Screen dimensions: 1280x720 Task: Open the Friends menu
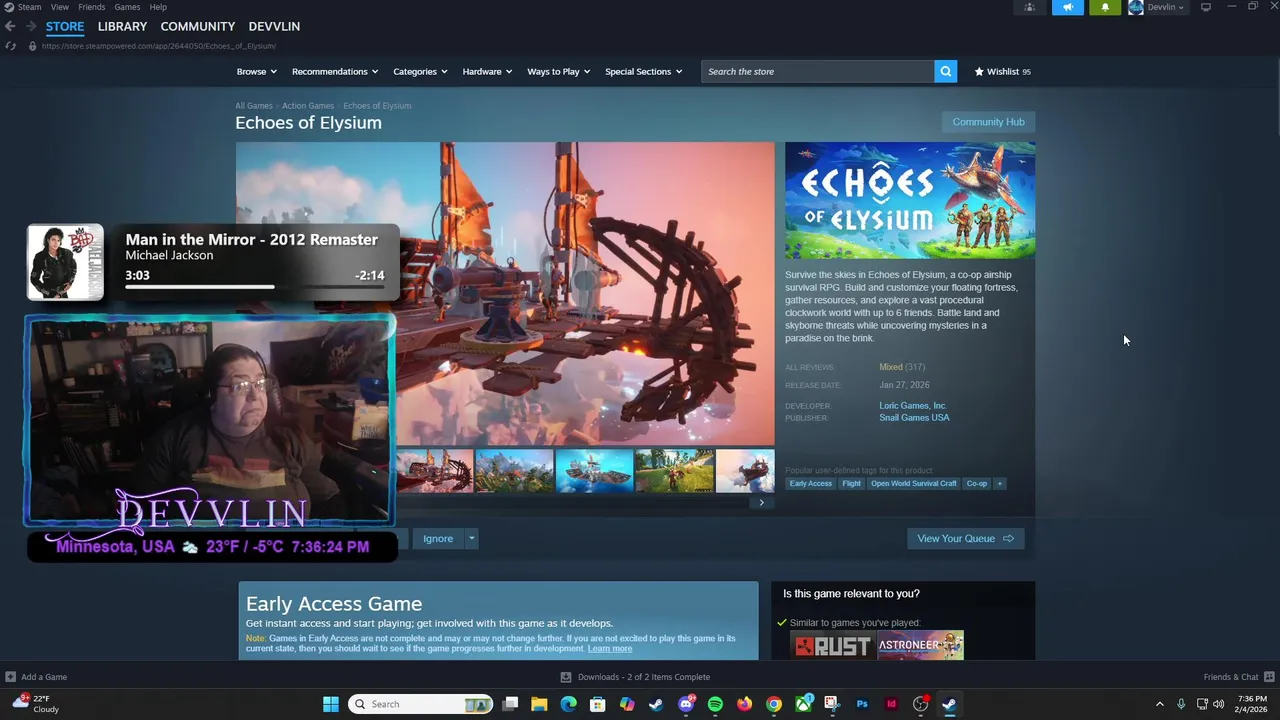(92, 7)
